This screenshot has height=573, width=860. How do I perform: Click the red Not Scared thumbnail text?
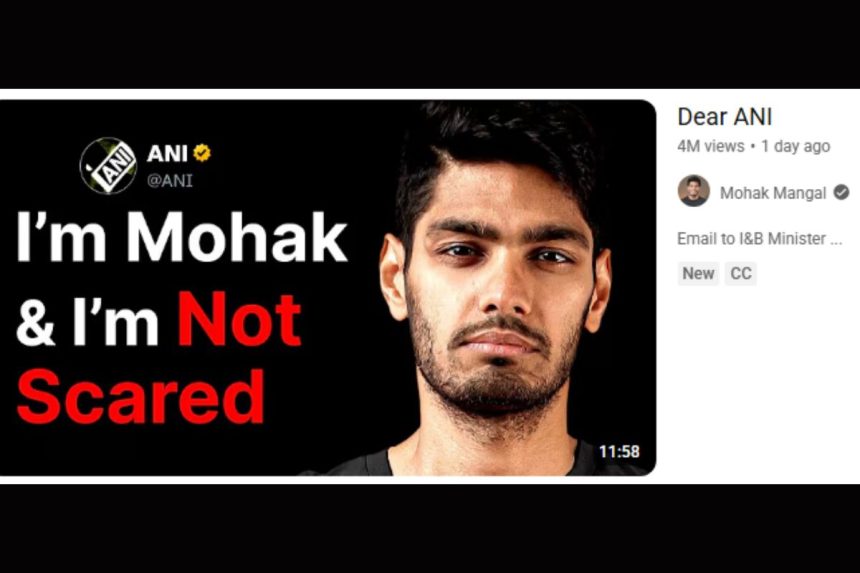coord(159,358)
